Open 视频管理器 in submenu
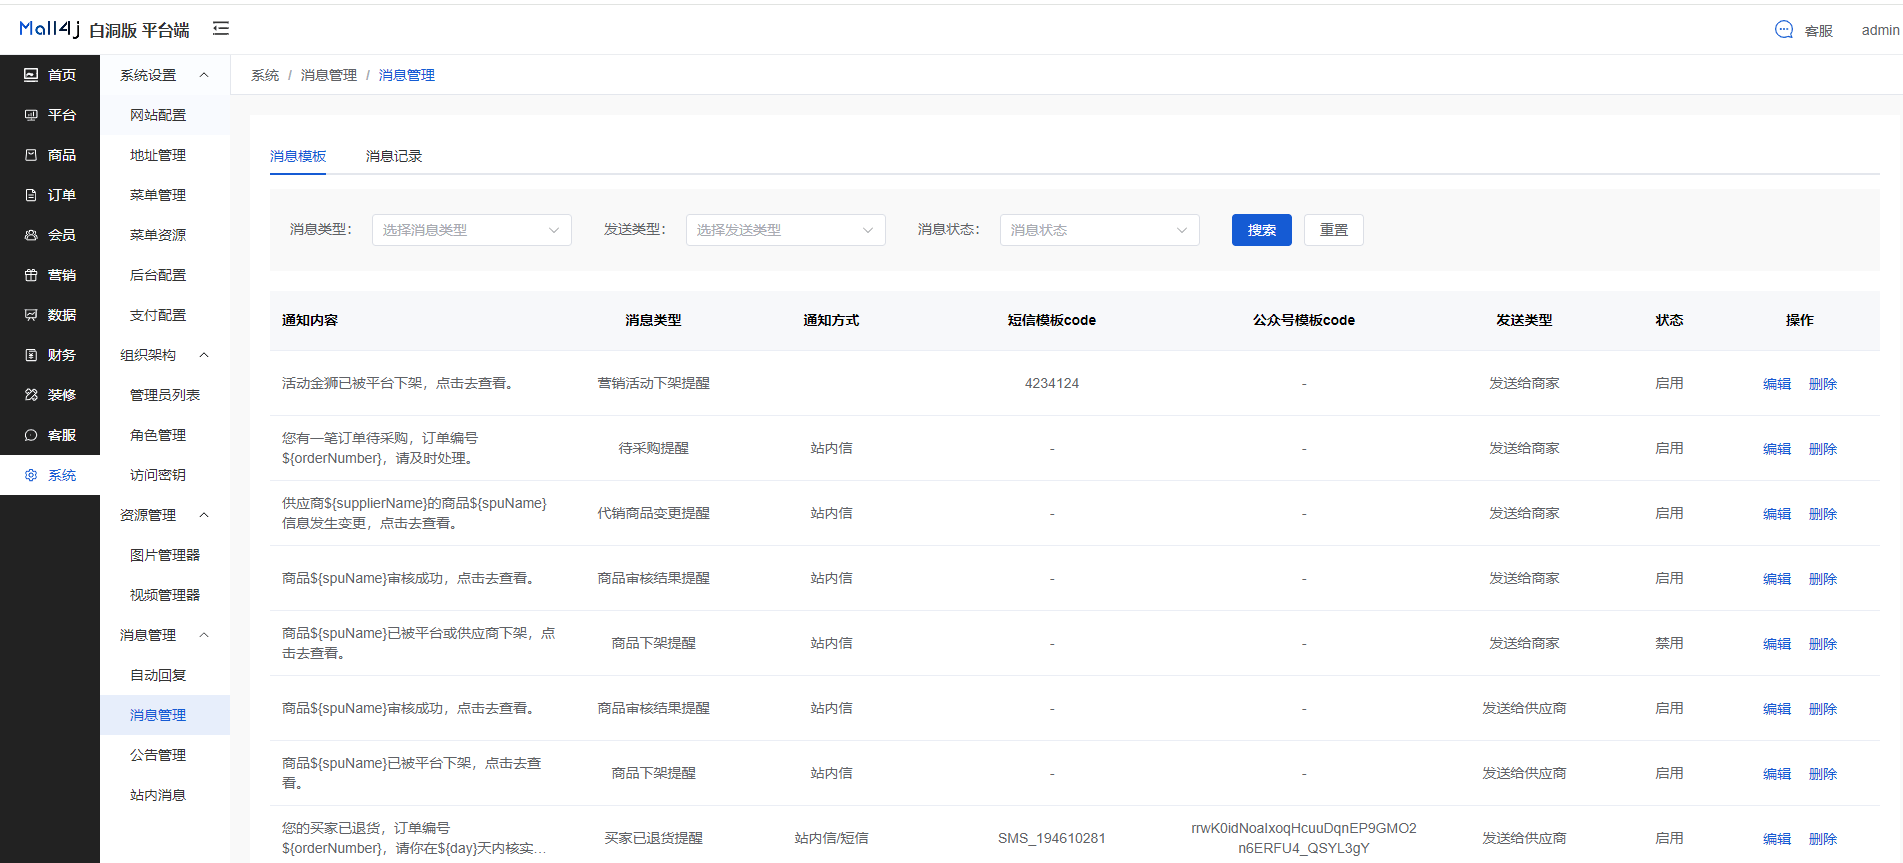 pyautogui.click(x=165, y=595)
